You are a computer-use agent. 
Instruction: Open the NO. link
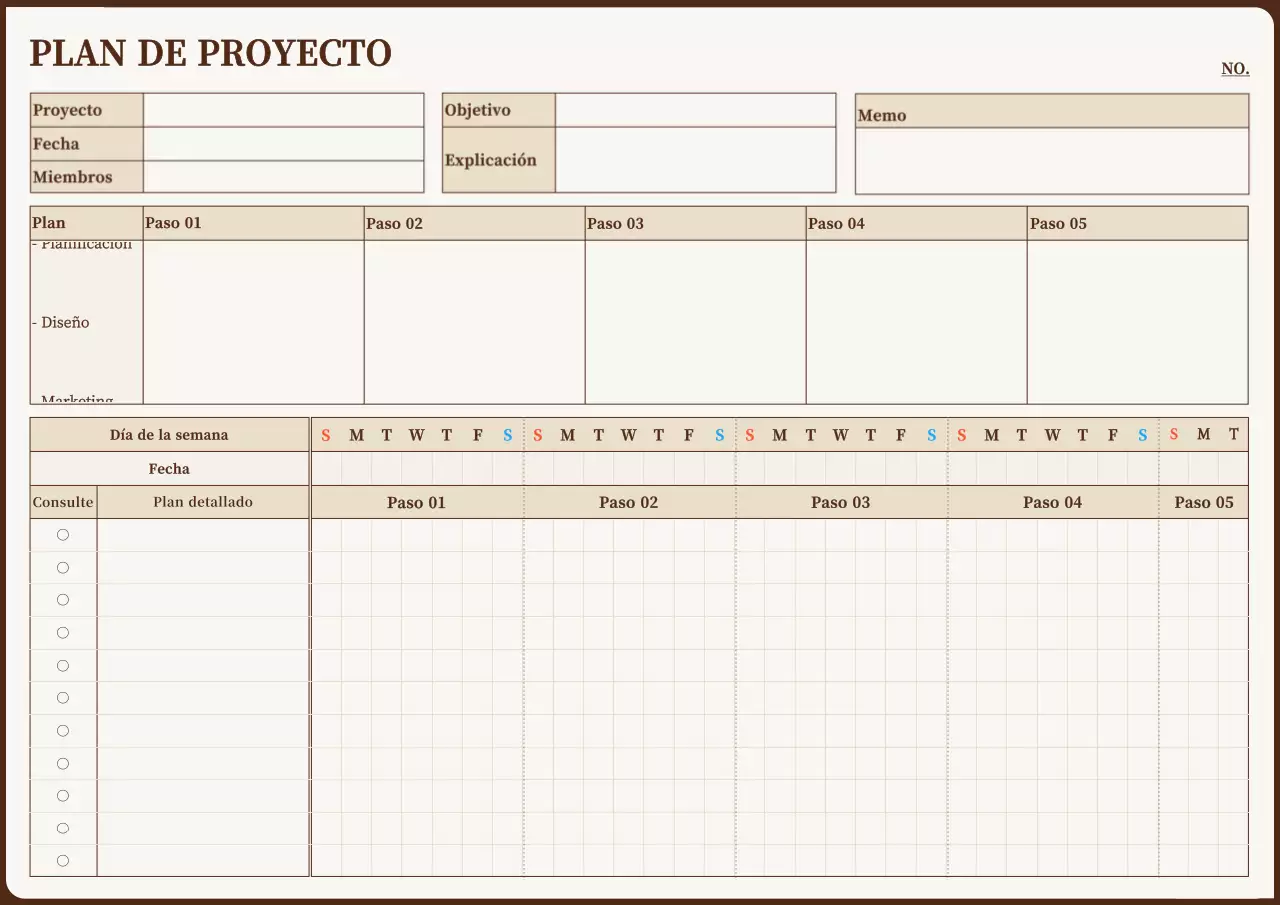pos(1234,68)
